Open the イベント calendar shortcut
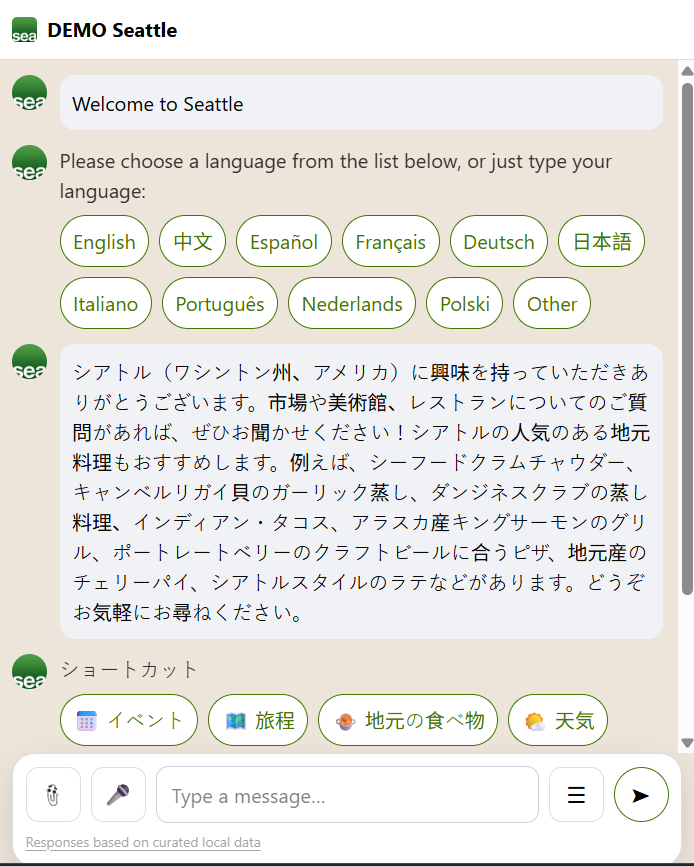Image resolution: width=694 pixels, height=866 pixels. 129,720
